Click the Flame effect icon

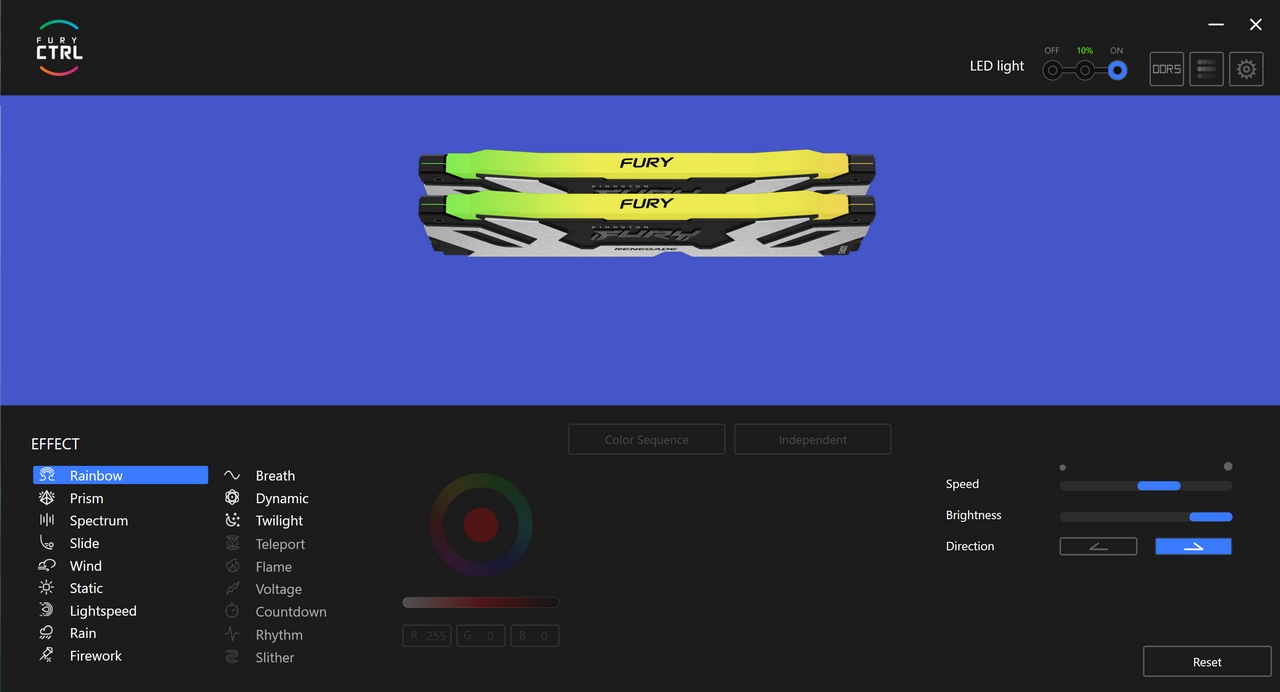pos(232,567)
